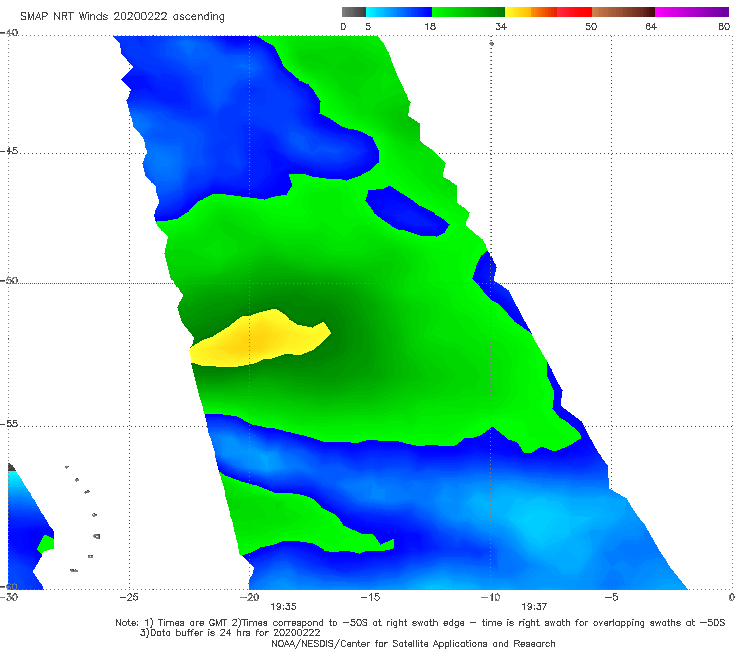The width and height of the screenshot is (740, 650).
Task: Click the longitude label '-30'
Action: point(9,597)
